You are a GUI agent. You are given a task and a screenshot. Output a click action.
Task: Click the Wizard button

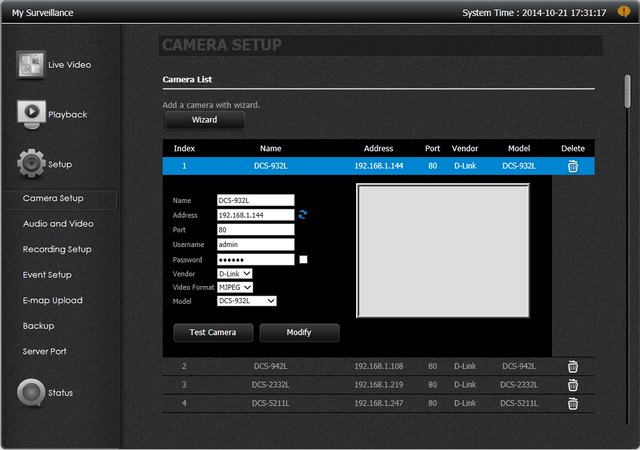pos(204,120)
